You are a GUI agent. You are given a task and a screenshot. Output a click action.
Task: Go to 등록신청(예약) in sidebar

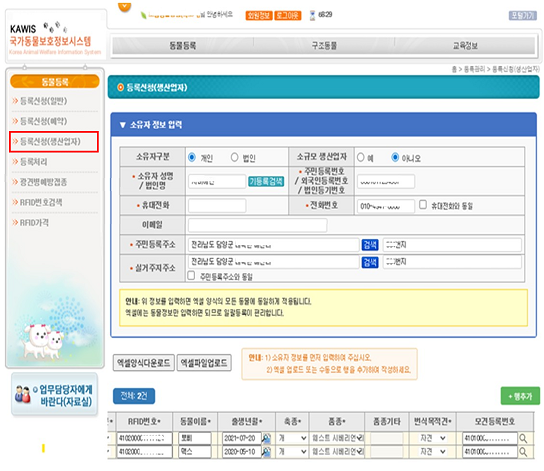43,121
